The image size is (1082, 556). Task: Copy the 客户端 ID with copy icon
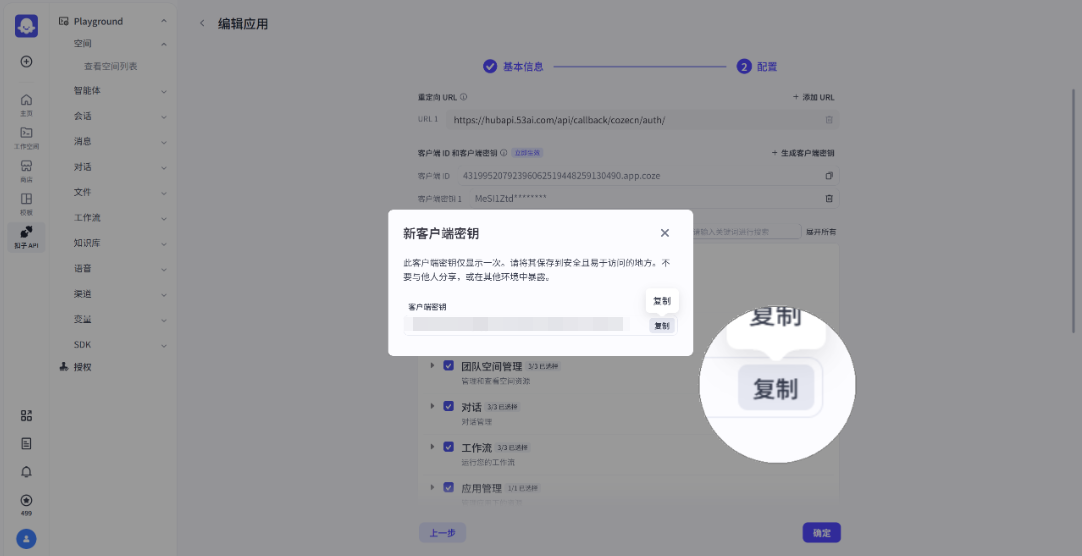tap(829, 176)
